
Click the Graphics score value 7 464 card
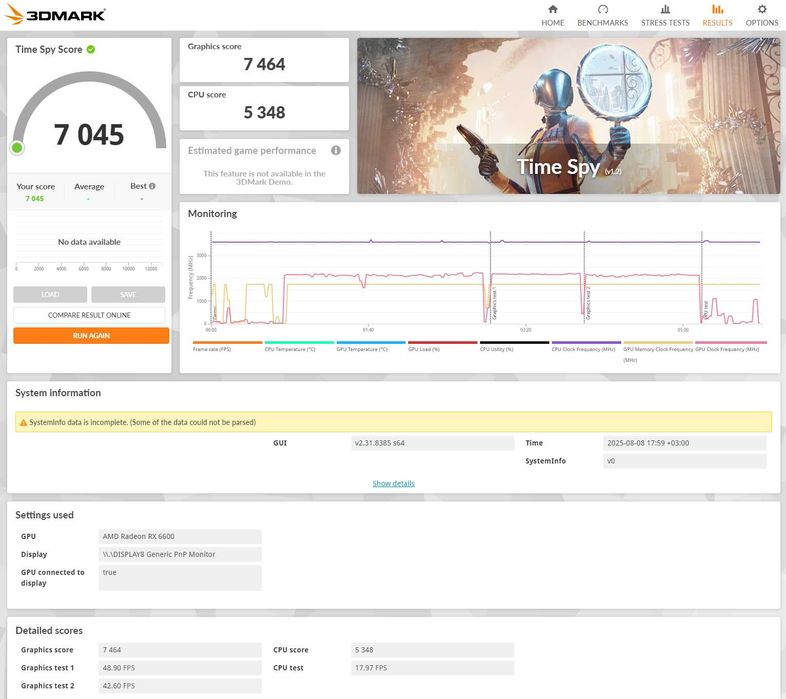tap(264, 60)
